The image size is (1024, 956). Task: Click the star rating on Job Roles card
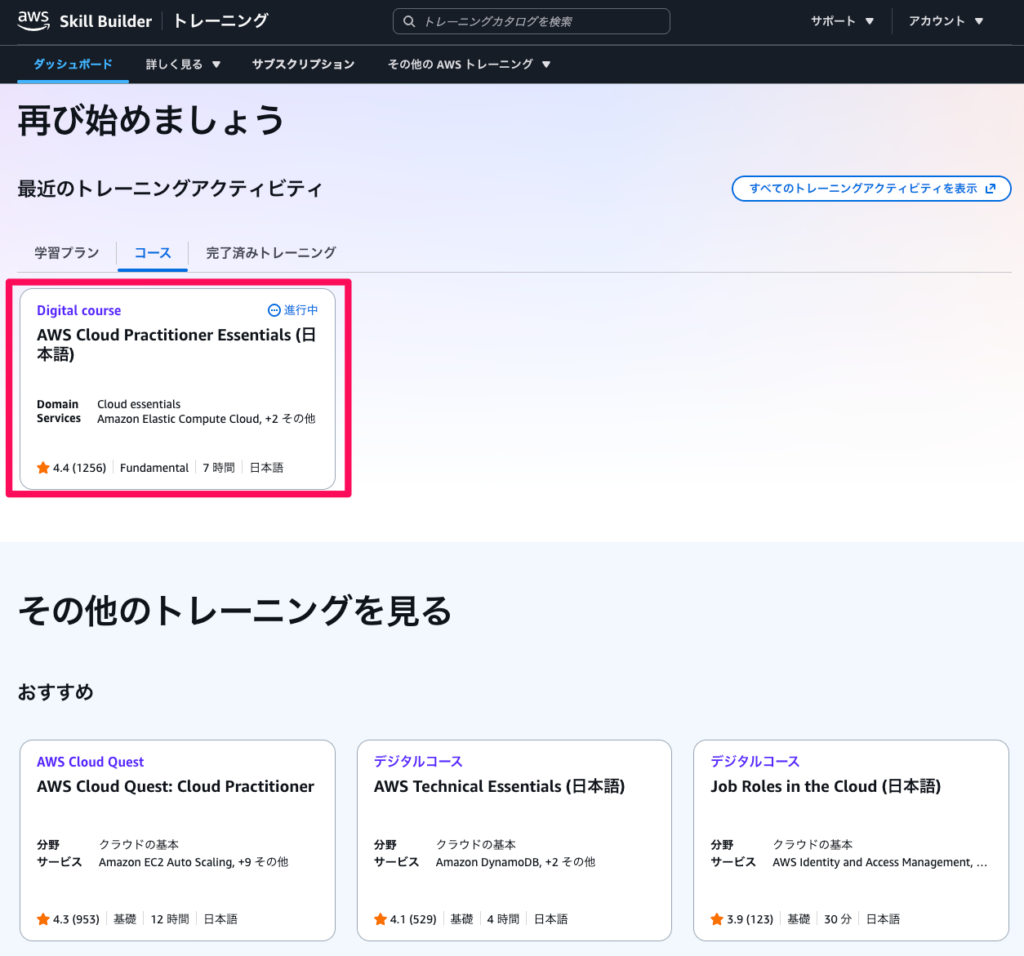coord(717,919)
